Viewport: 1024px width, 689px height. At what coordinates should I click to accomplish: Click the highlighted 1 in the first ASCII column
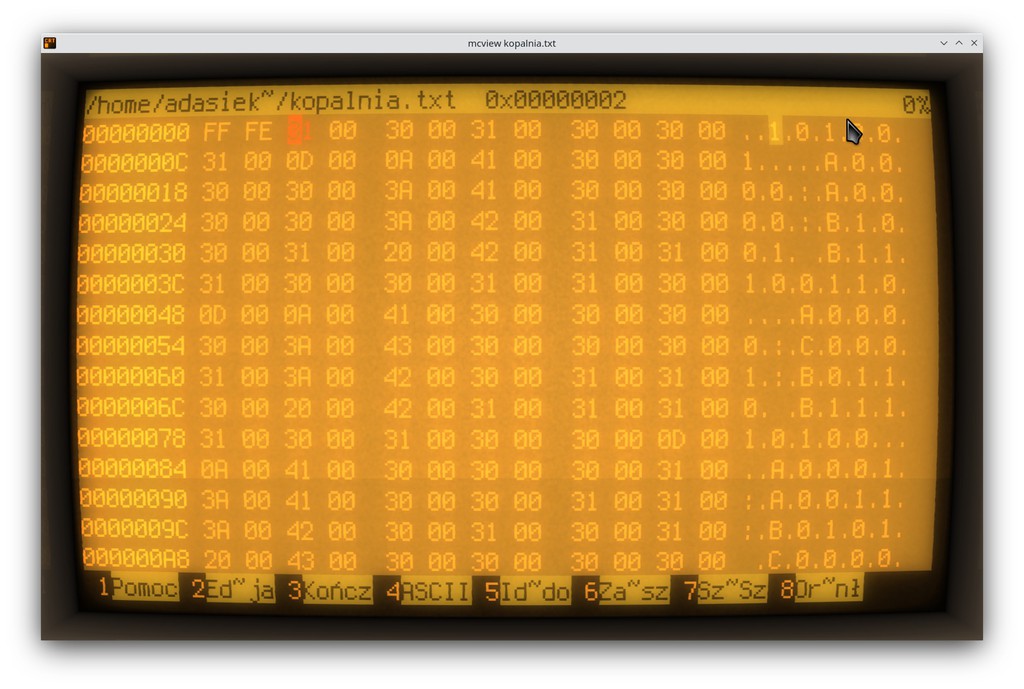point(775,132)
